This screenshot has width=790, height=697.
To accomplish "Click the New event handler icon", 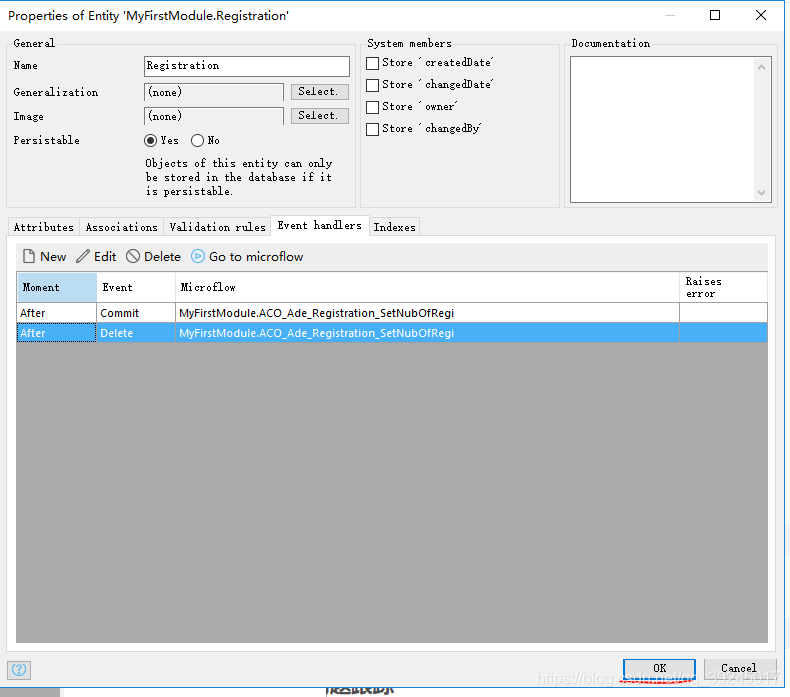I will click(29, 257).
